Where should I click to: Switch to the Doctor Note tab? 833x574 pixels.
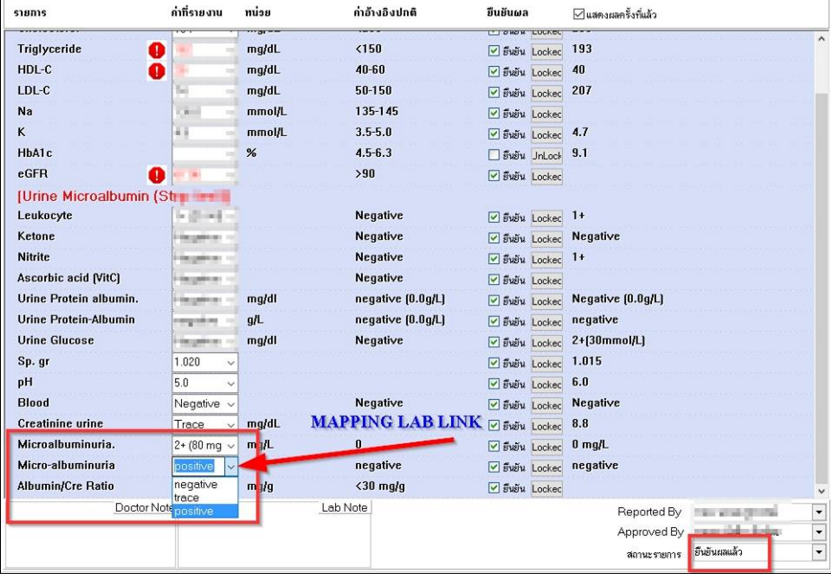[143, 508]
